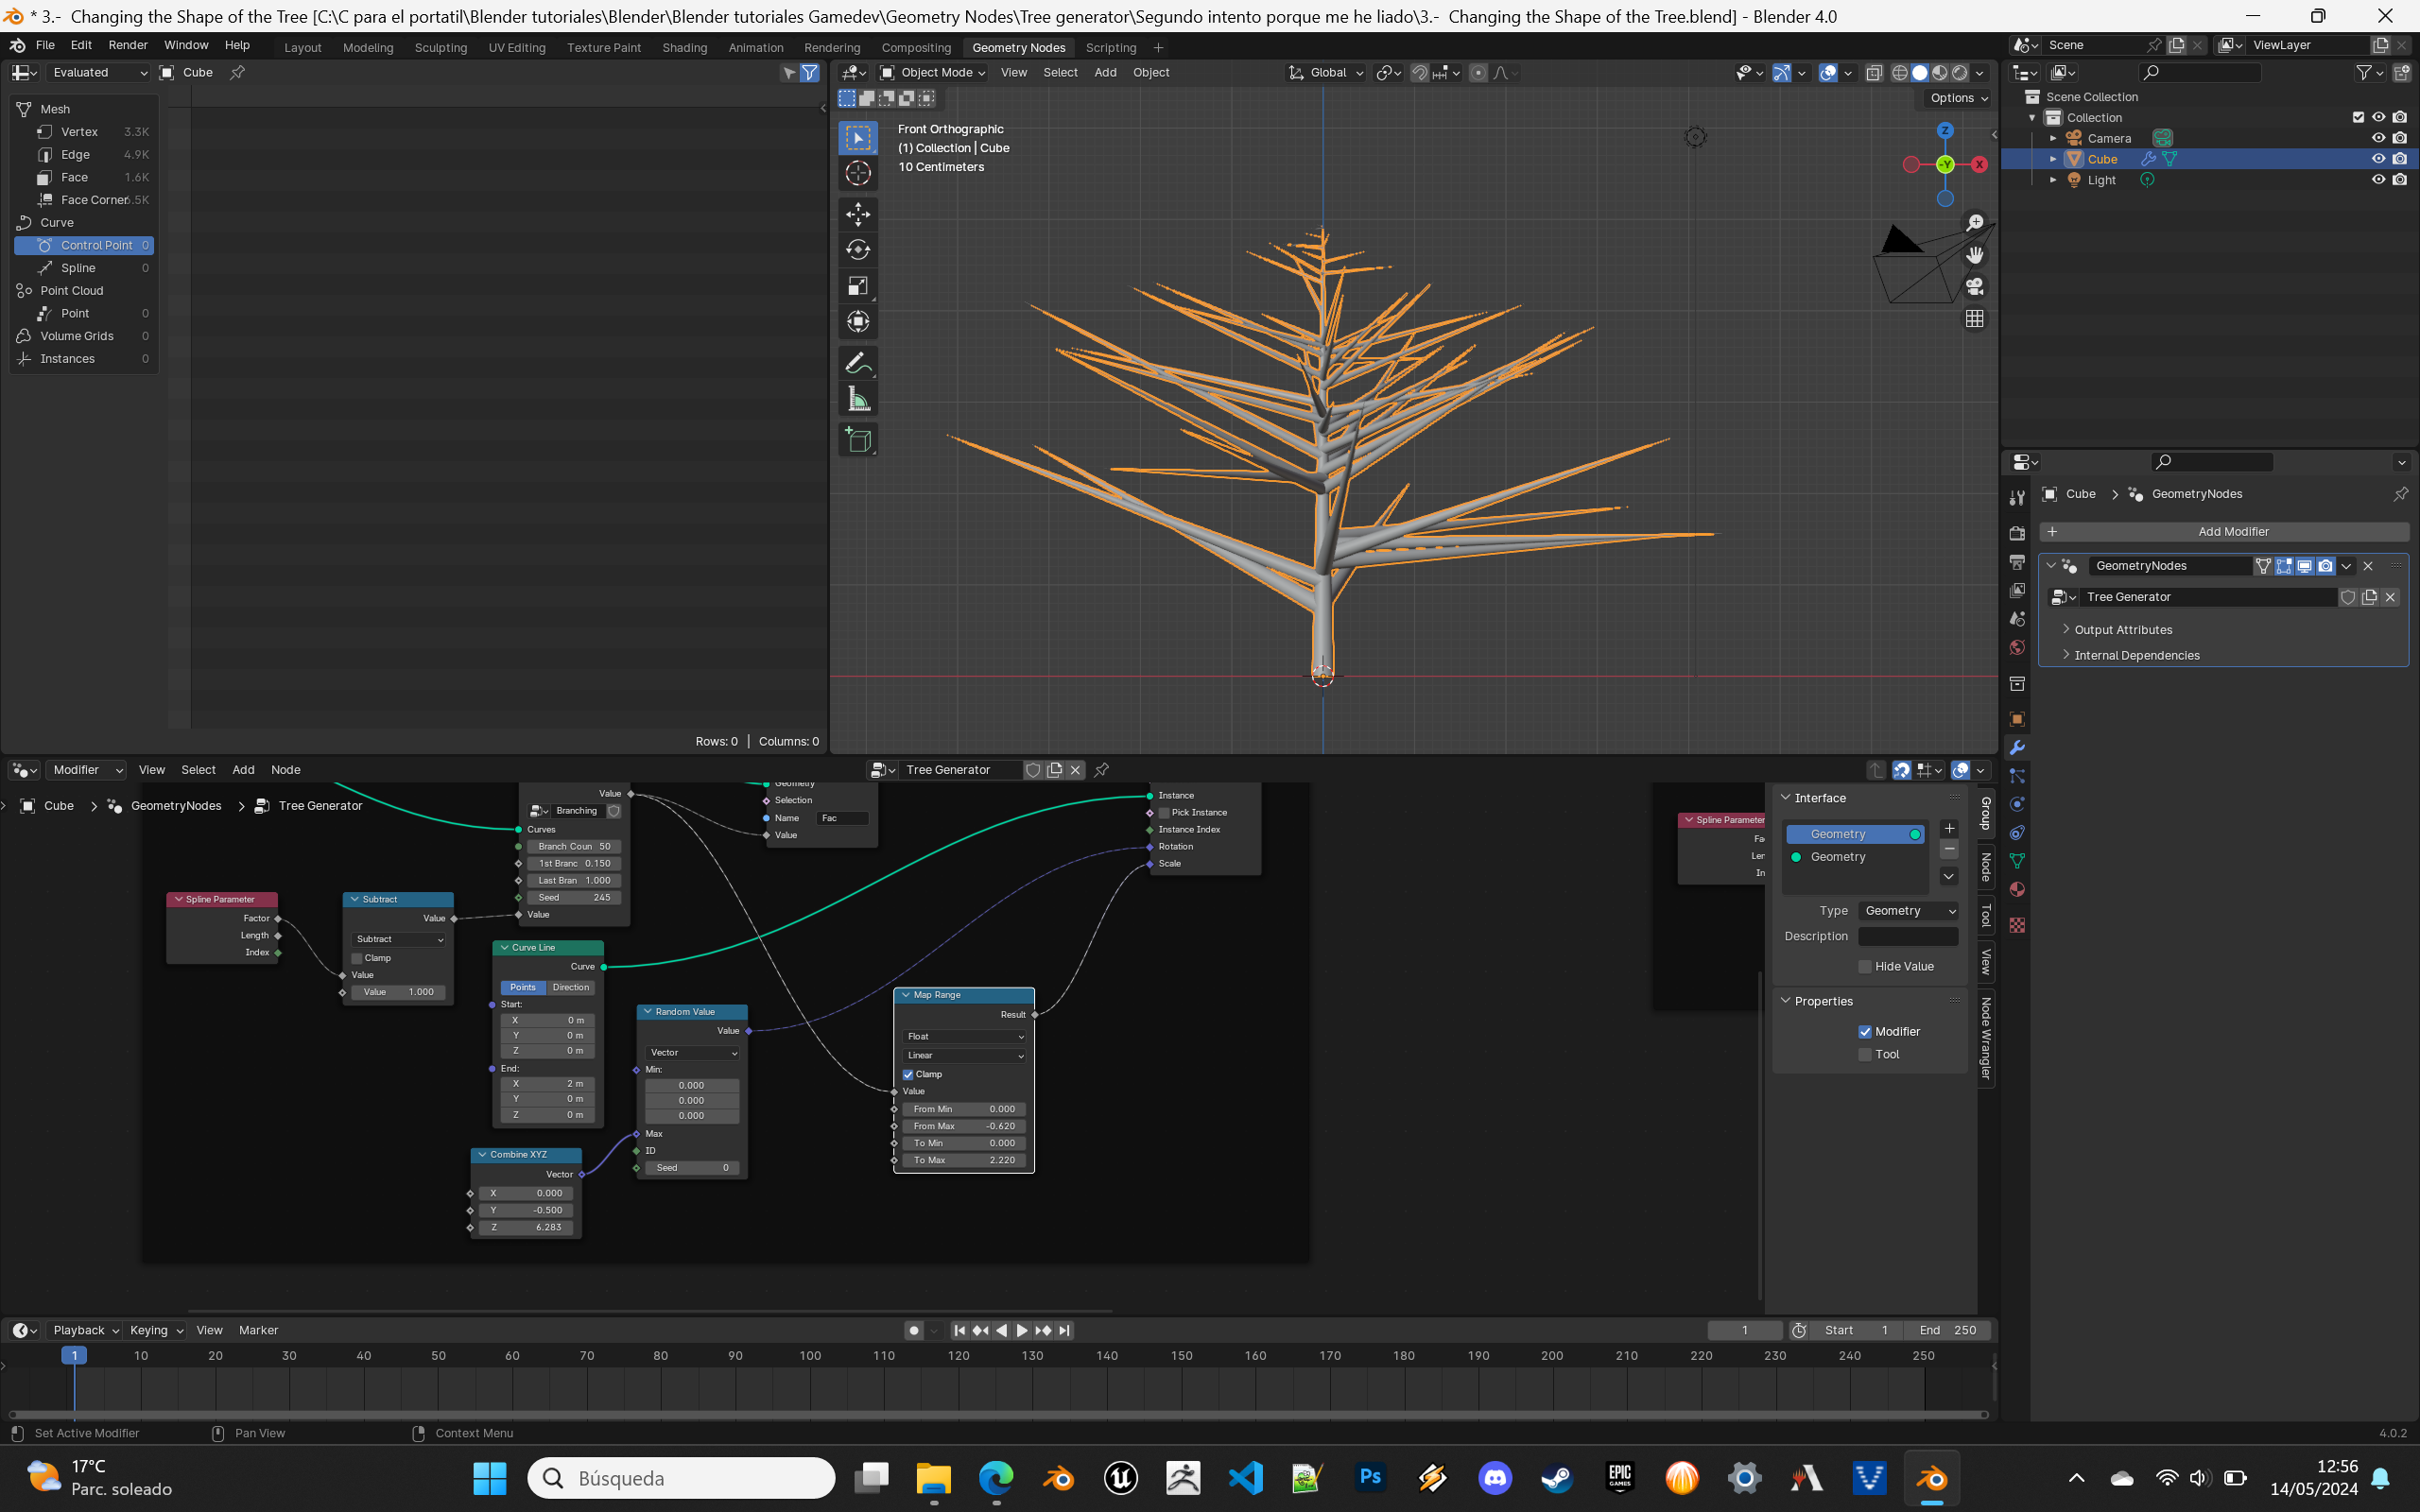Open Discord from the taskbar
The width and height of the screenshot is (2420, 1512).
(1494, 1478)
